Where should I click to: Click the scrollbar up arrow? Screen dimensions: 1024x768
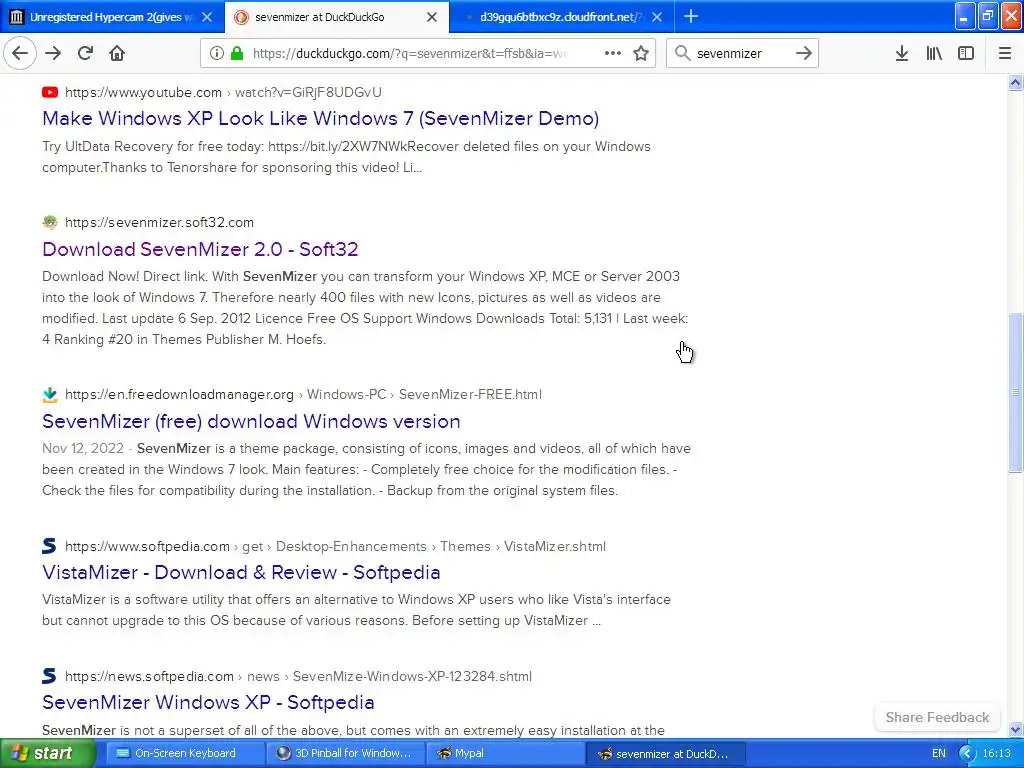(x=1015, y=82)
